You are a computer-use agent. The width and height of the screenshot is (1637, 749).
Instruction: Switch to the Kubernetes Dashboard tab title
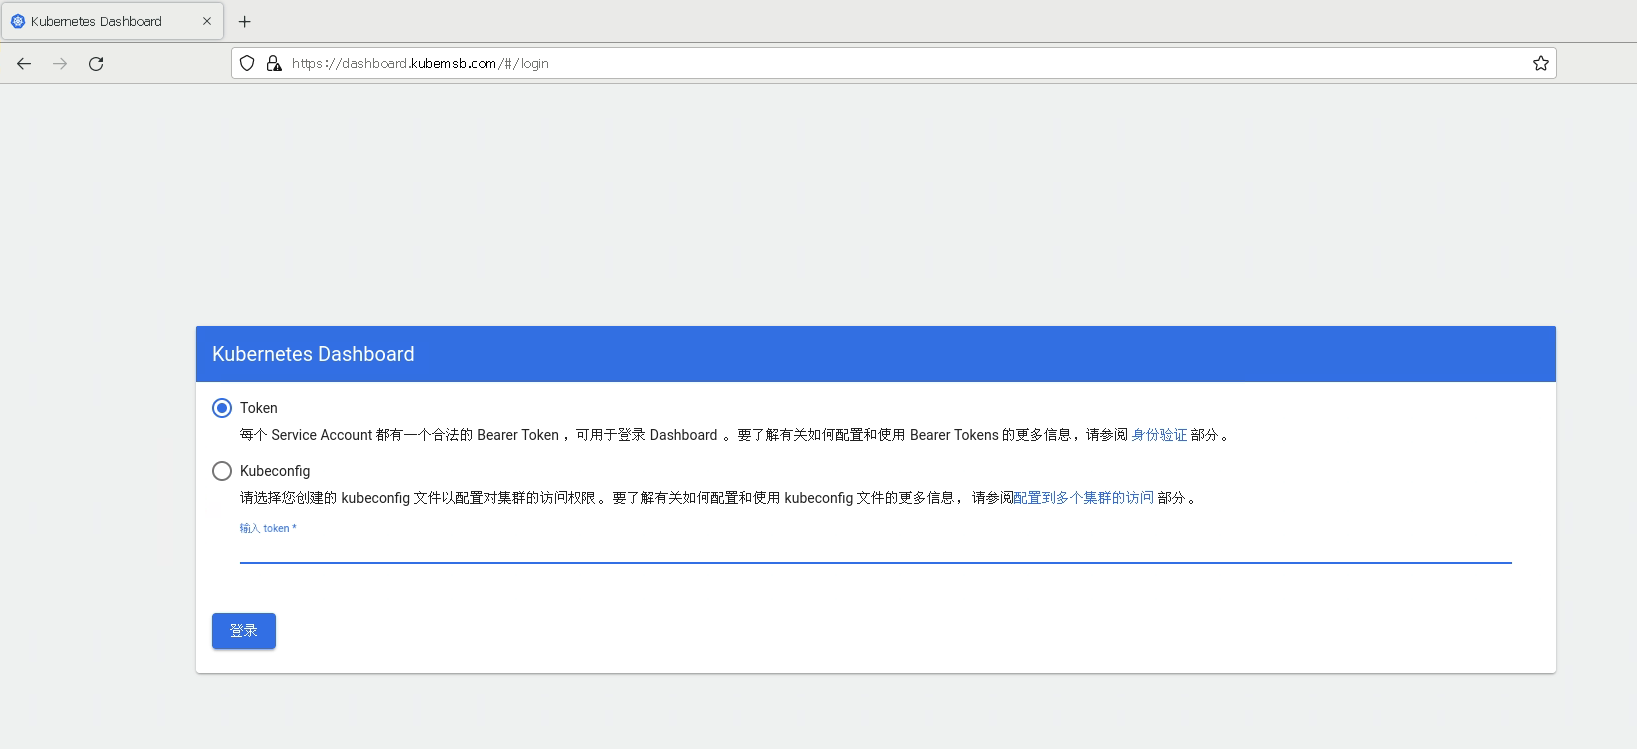96,21
